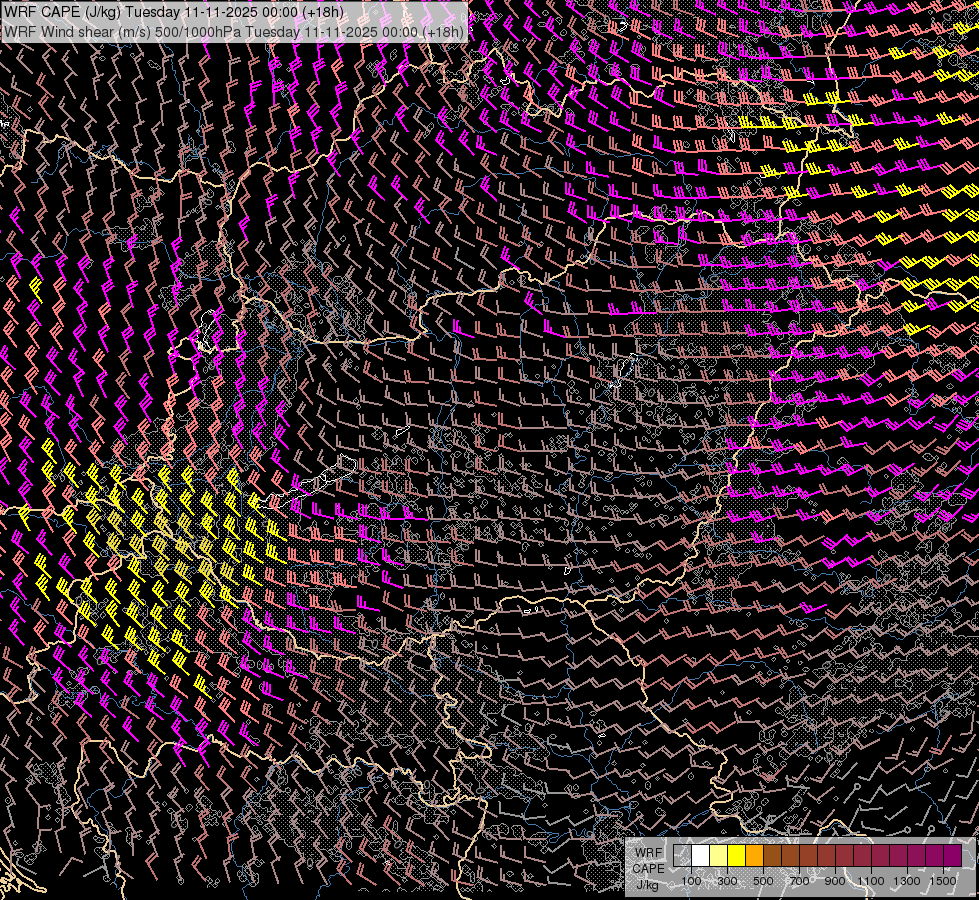
Task: Click the 500/1000hPa text in the header
Action: tap(198, 31)
